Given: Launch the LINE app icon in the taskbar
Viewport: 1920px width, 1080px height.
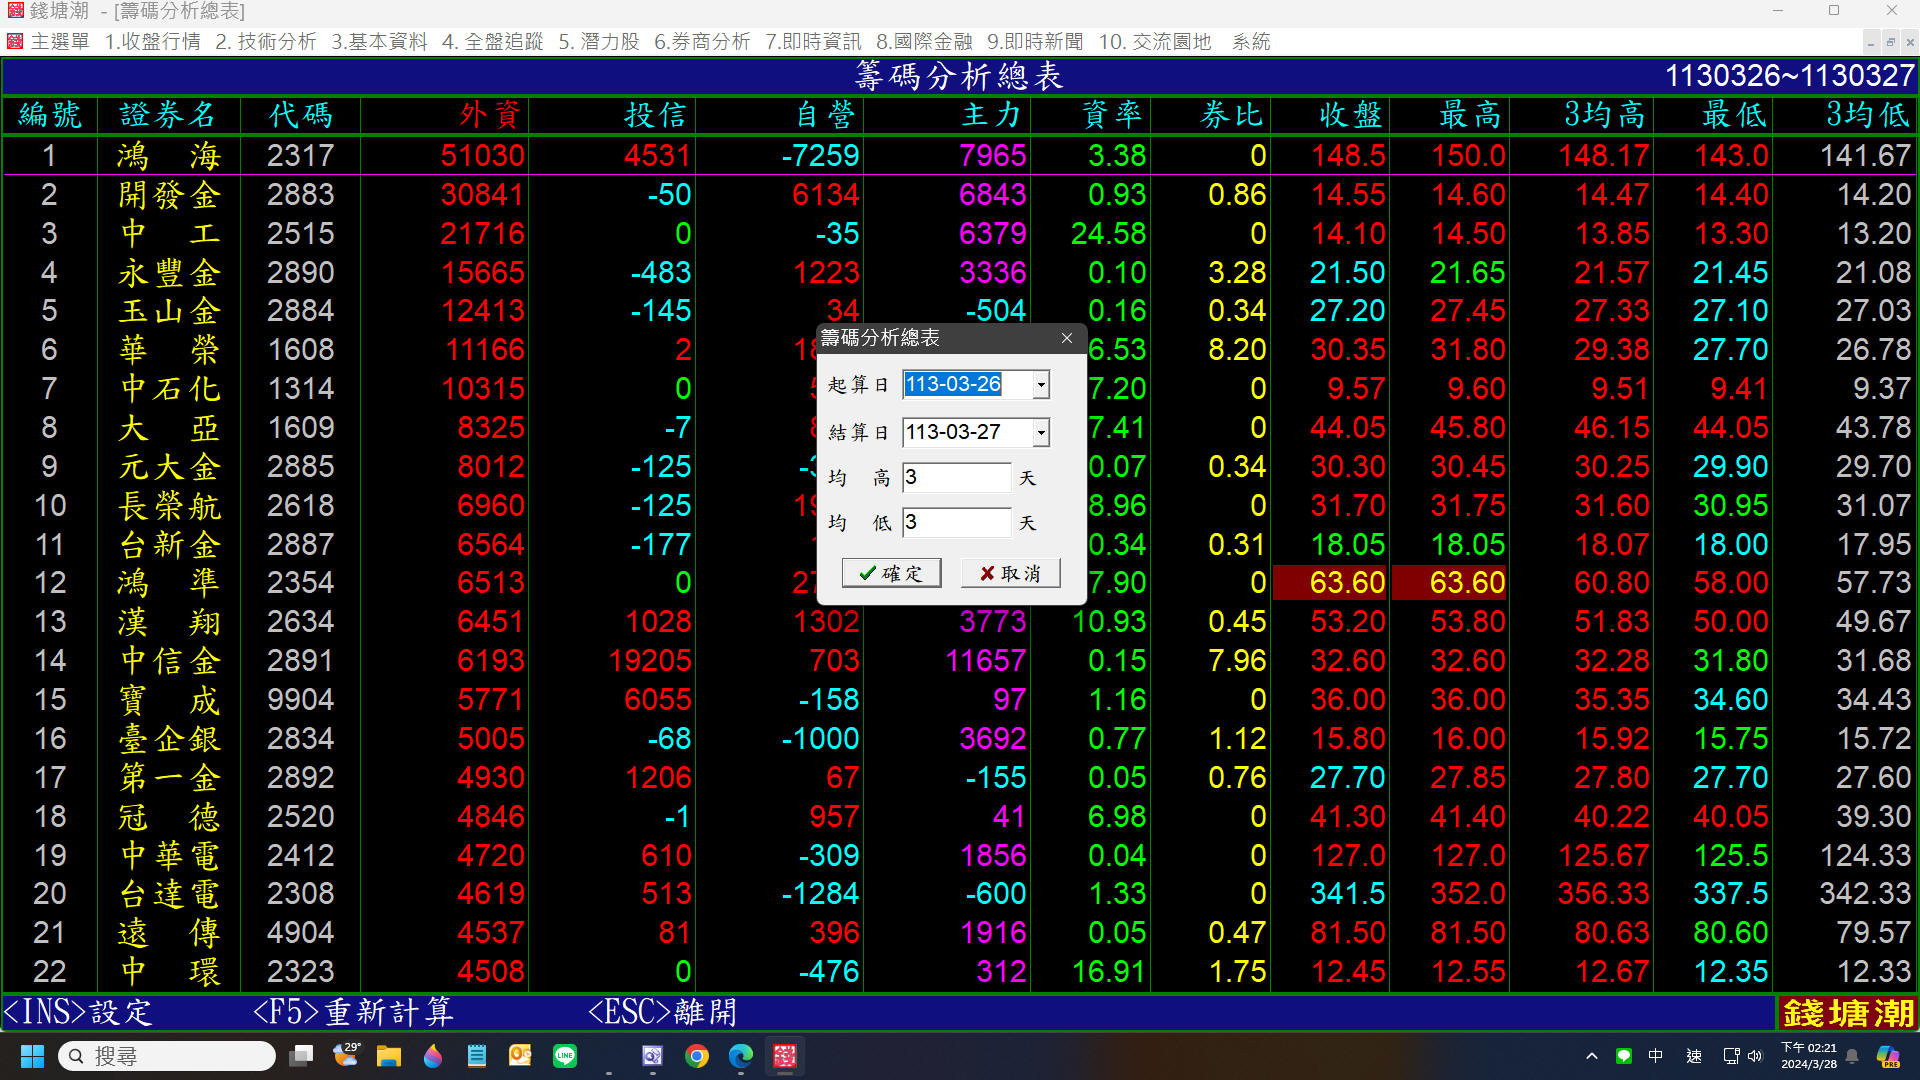Looking at the screenshot, I should click(565, 1056).
